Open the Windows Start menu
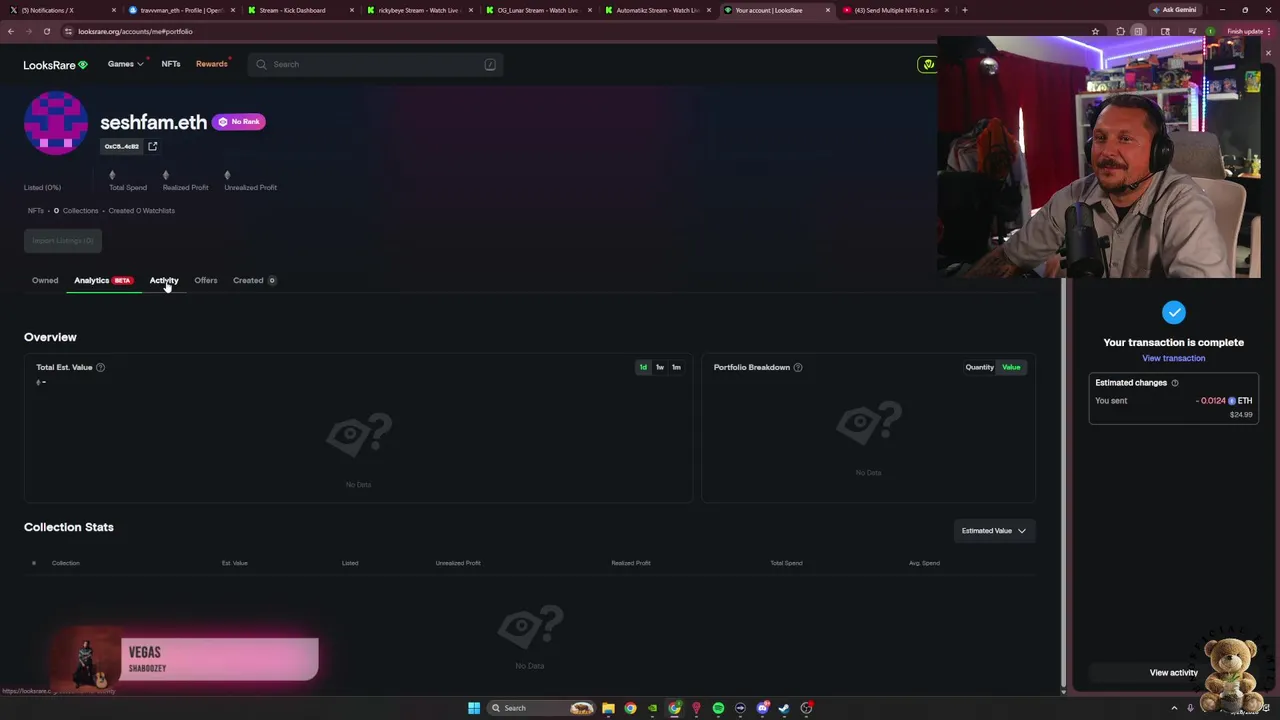The image size is (1280, 720). coord(474,708)
